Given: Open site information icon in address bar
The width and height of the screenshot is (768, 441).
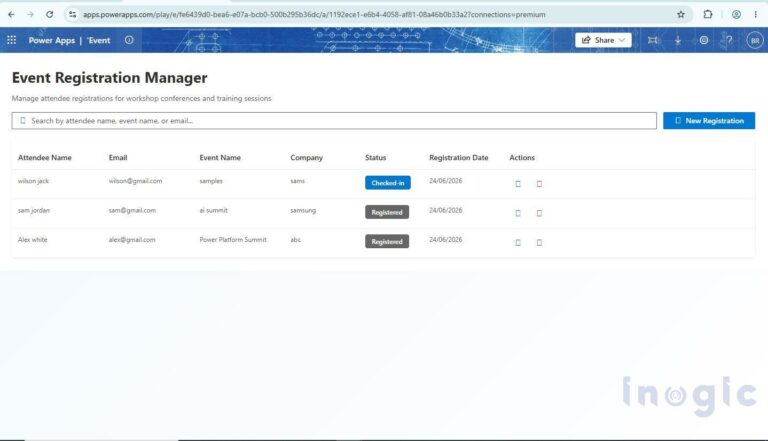Looking at the screenshot, I should 72,15.
